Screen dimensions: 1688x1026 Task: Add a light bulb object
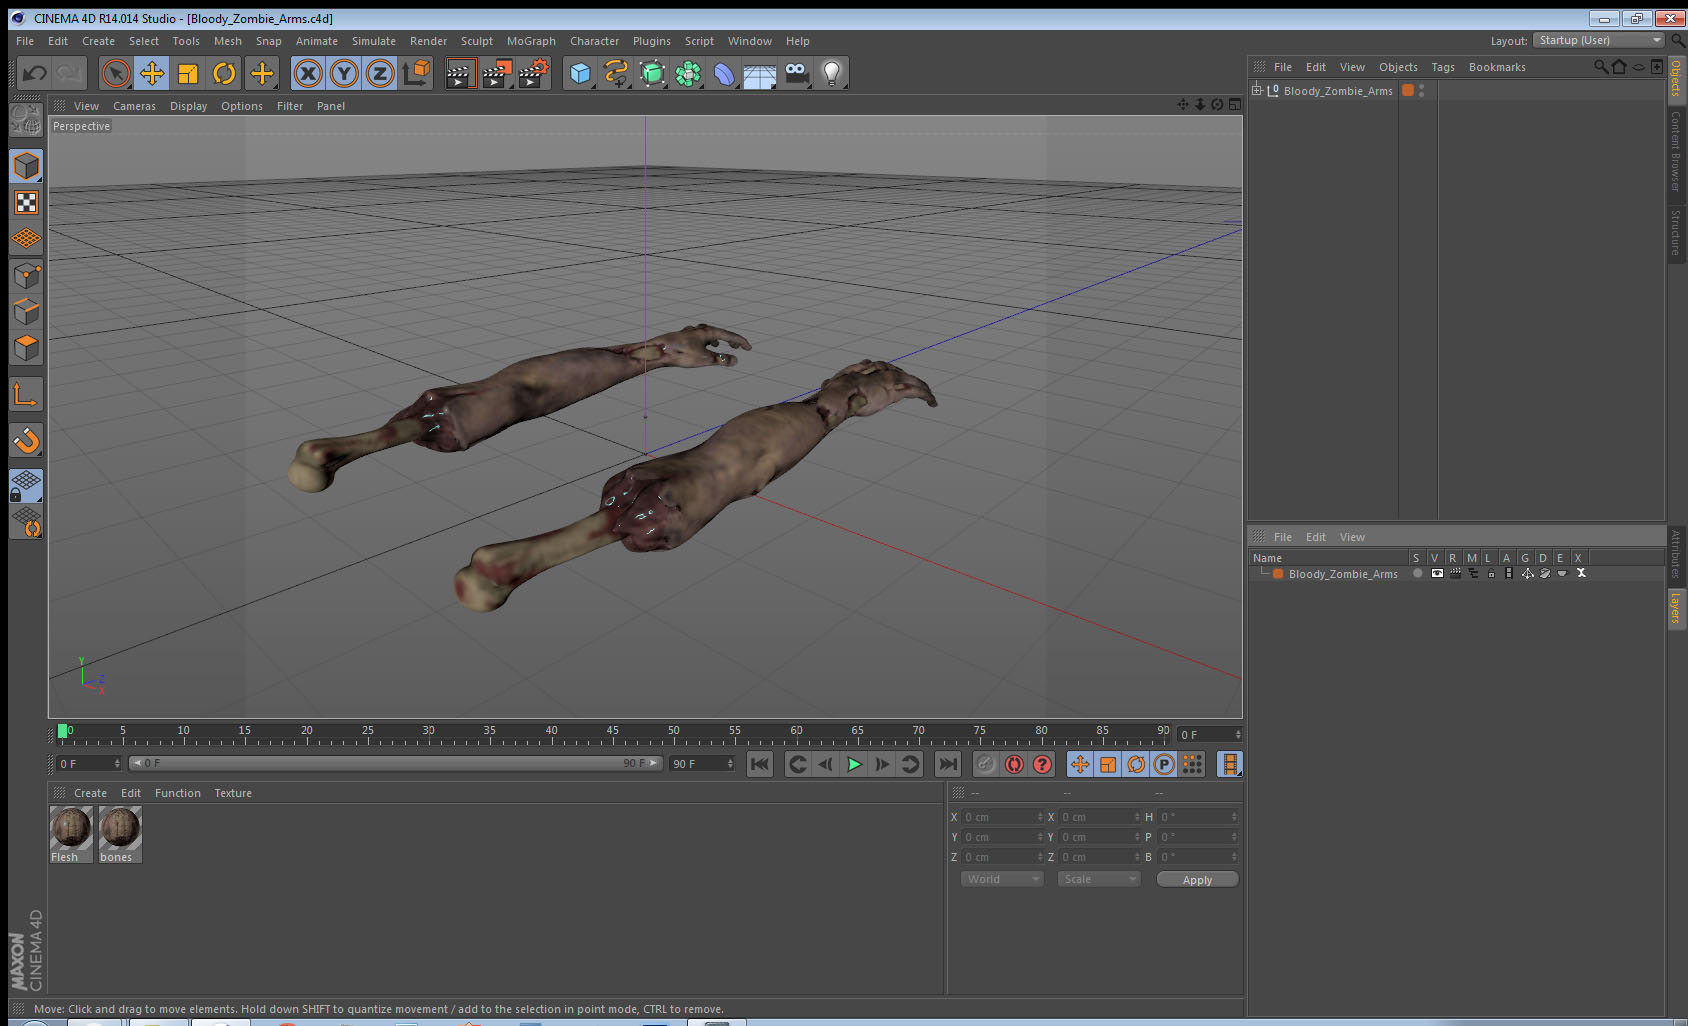(x=832, y=73)
